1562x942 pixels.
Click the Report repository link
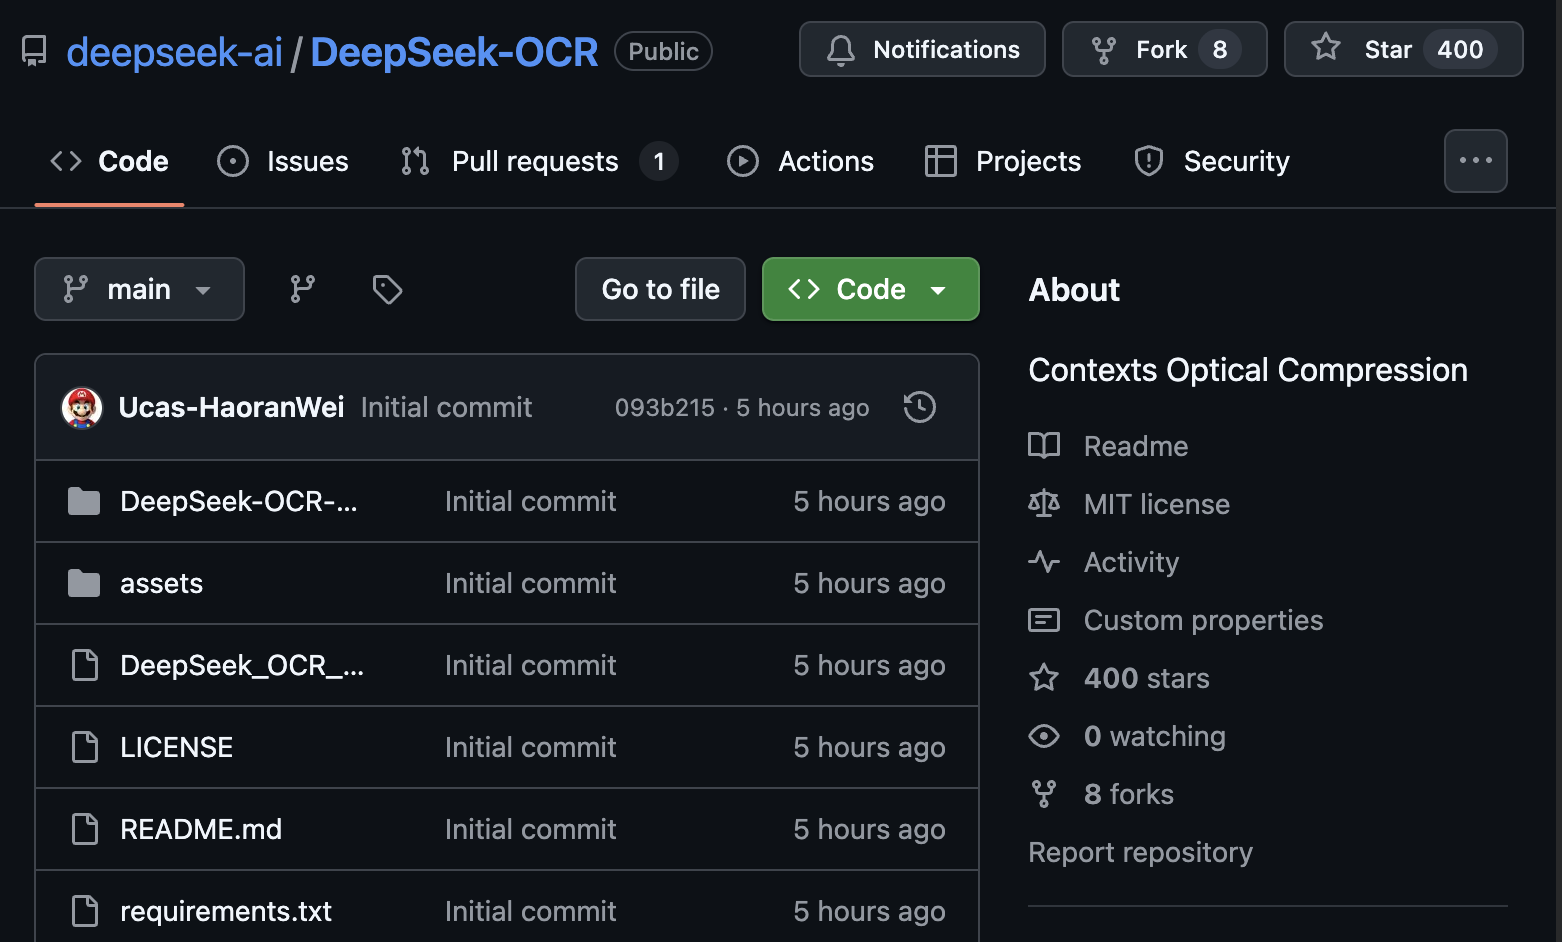[1140, 852]
